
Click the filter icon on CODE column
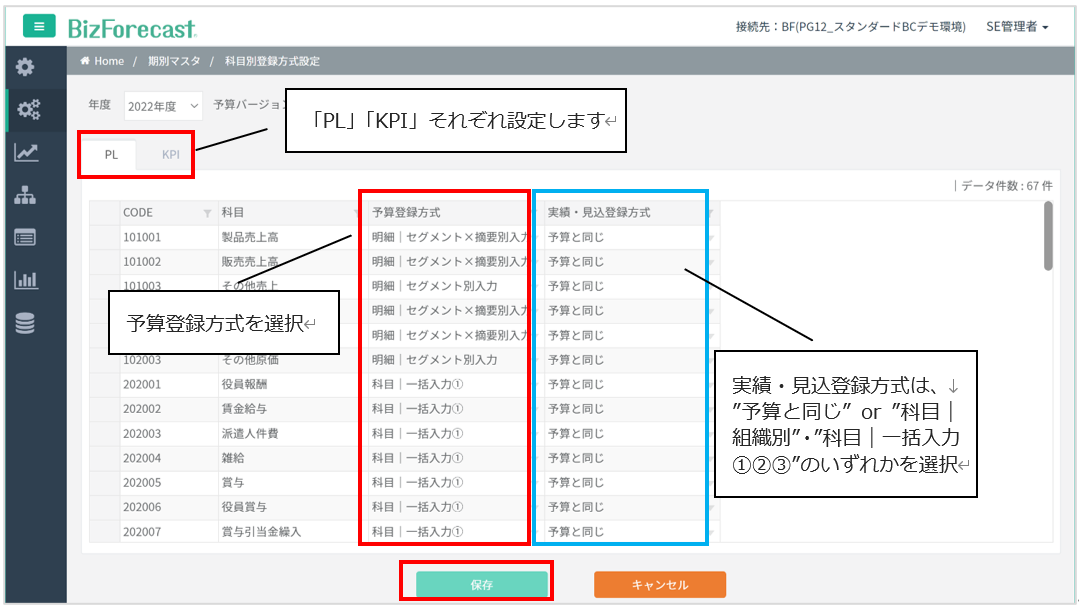(207, 213)
